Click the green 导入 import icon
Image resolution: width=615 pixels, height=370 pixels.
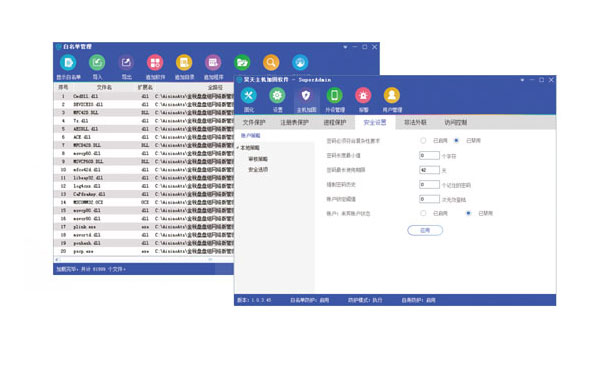pos(97,63)
